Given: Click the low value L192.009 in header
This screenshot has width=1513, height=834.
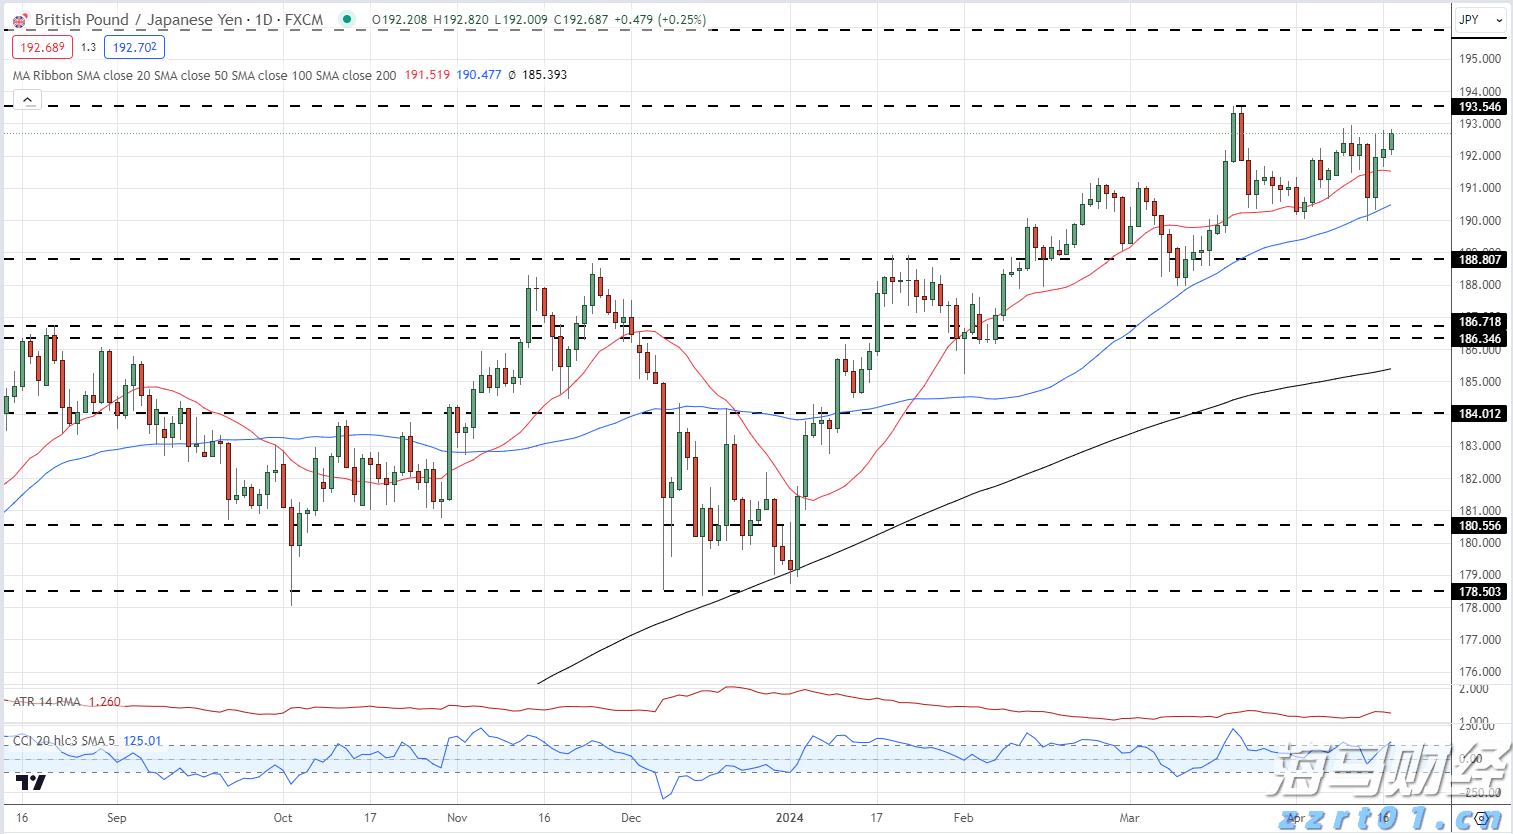Looking at the screenshot, I should click(522, 20).
